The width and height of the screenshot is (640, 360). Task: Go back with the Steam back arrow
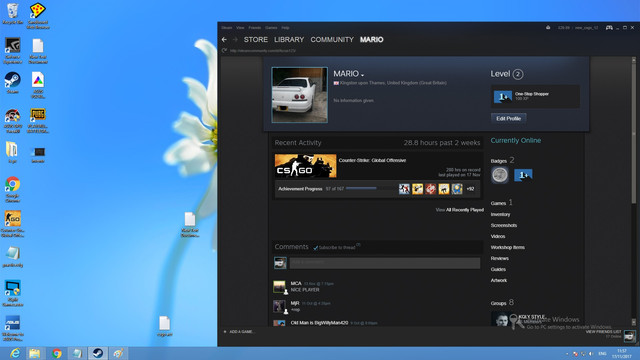(224, 40)
